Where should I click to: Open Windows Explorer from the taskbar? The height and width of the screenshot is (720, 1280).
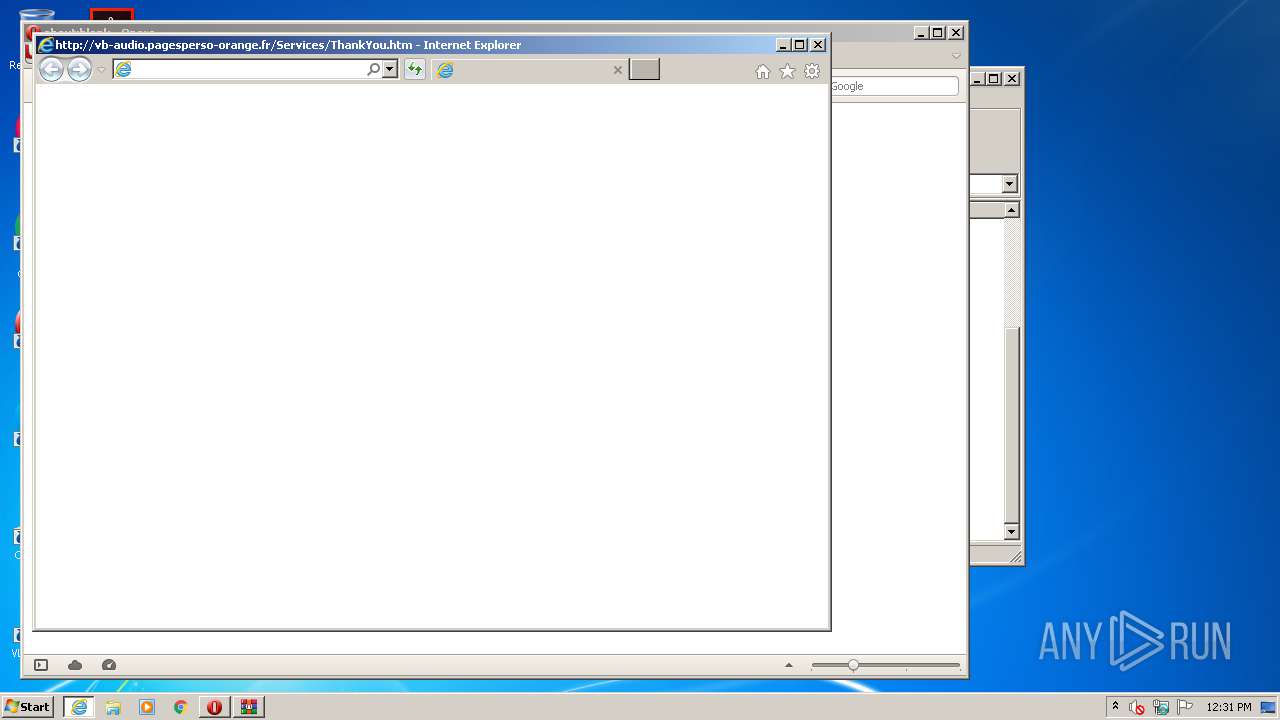coord(113,707)
